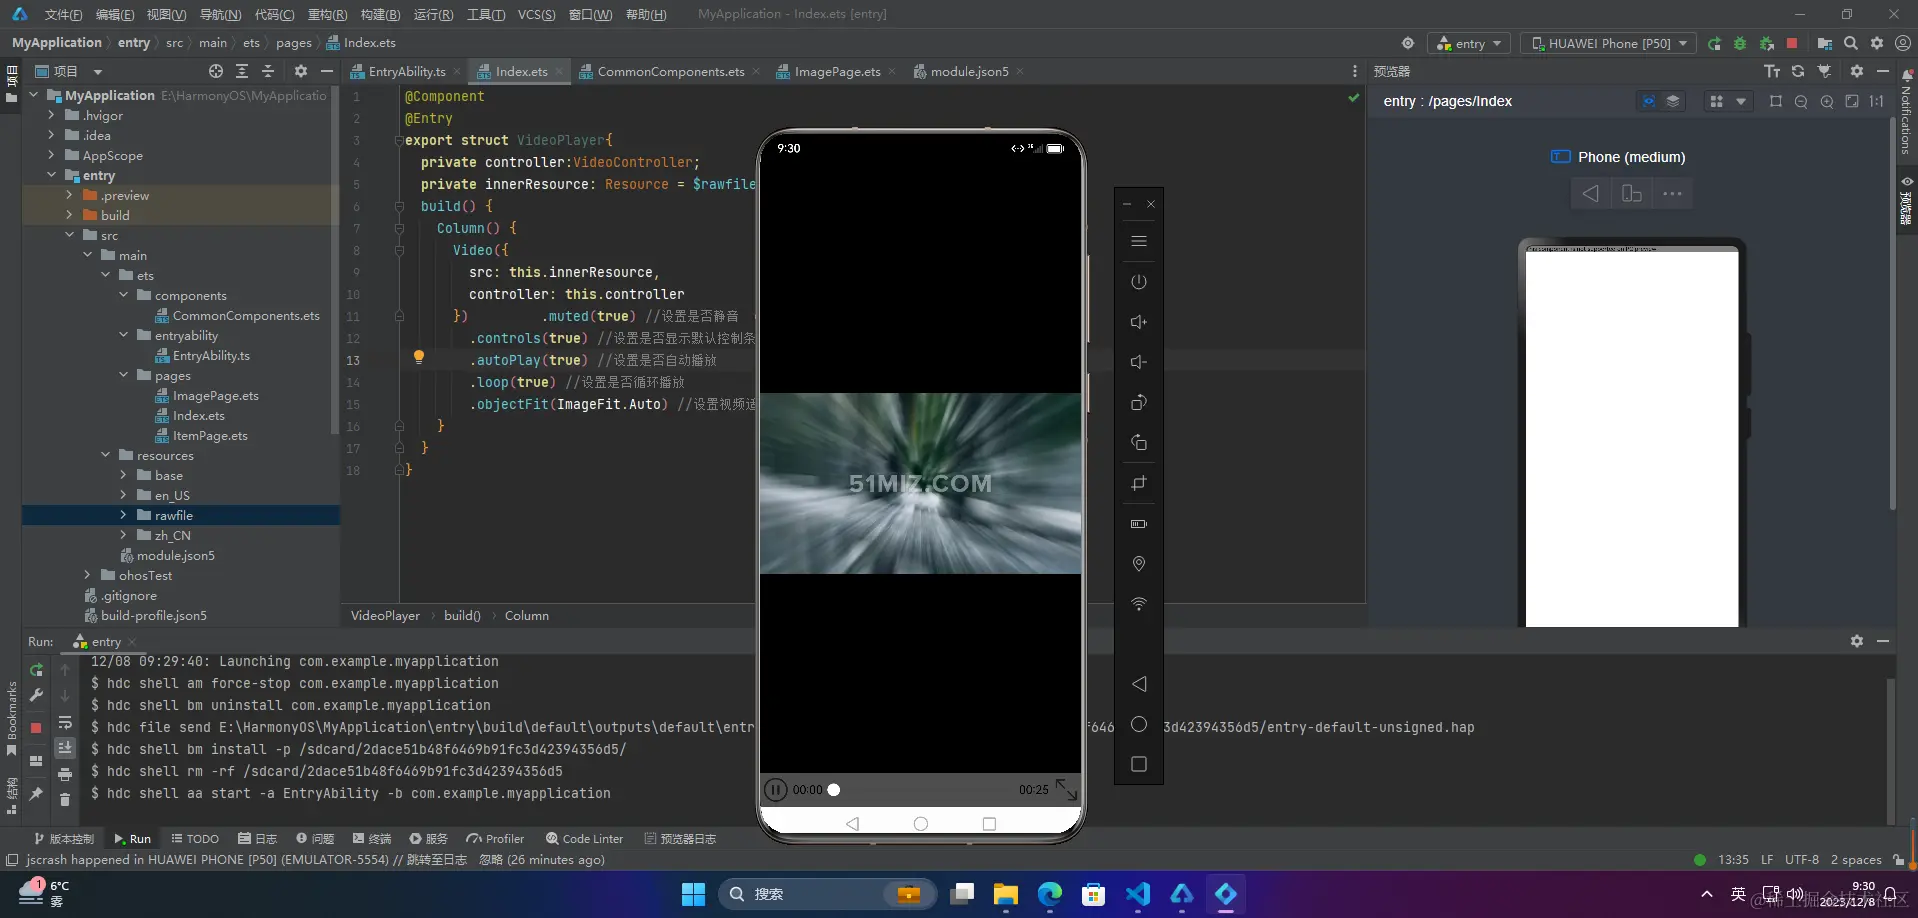The height and width of the screenshot is (918, 1918).
Task: Rotate emulator screen using rotate icon
Action: tap(1138, 403)
